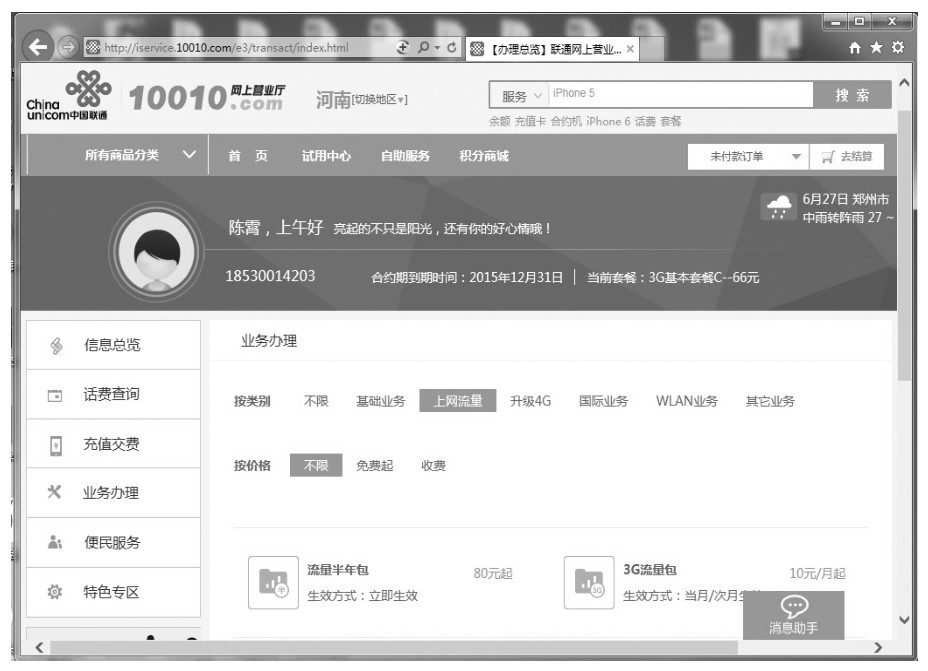Click the browser back arrow button
The image size is (928, 671).
[38, 47]
